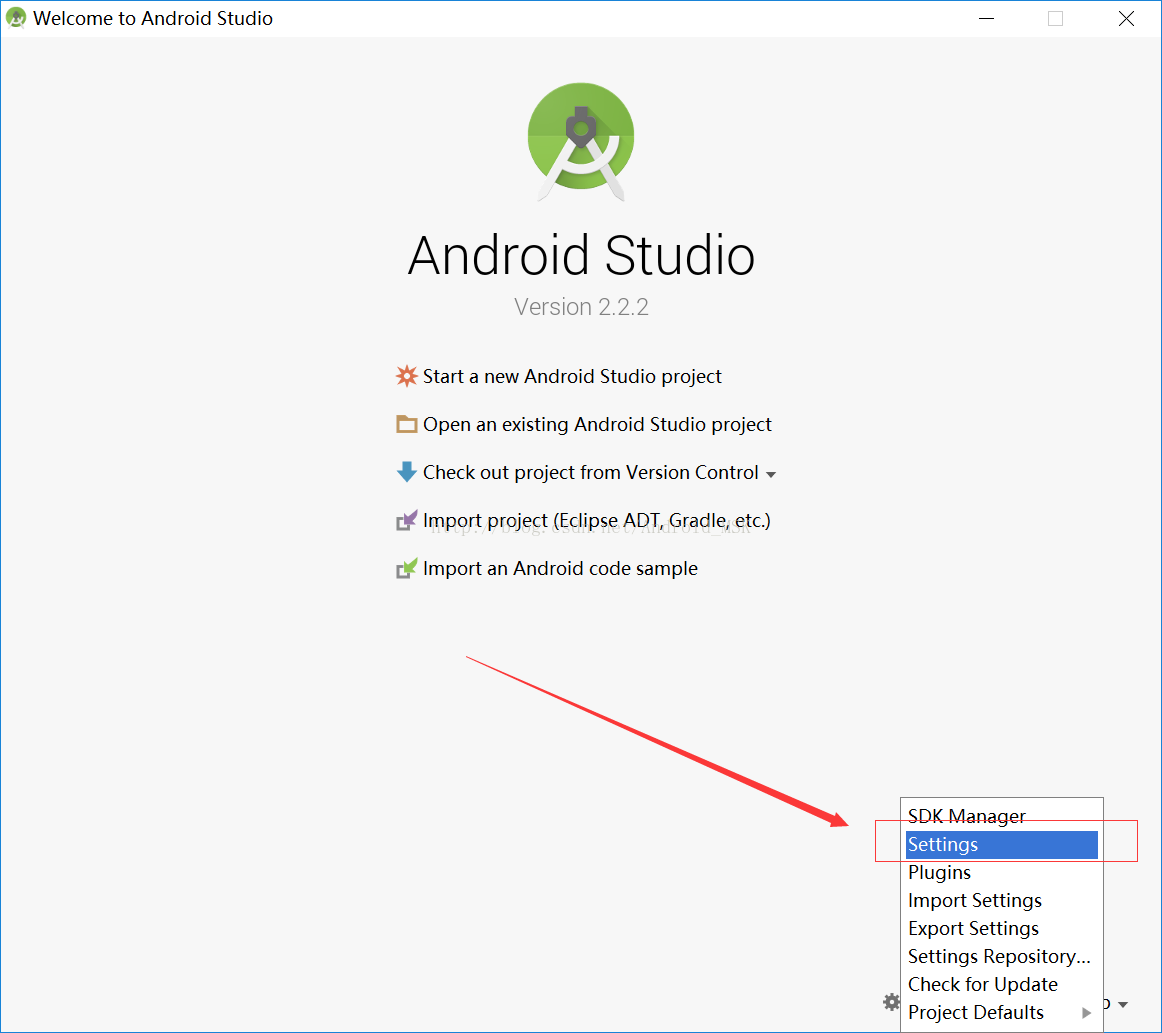Open Plugins from the Configure menu
1162x1033 pixels.
(1001, 873)
